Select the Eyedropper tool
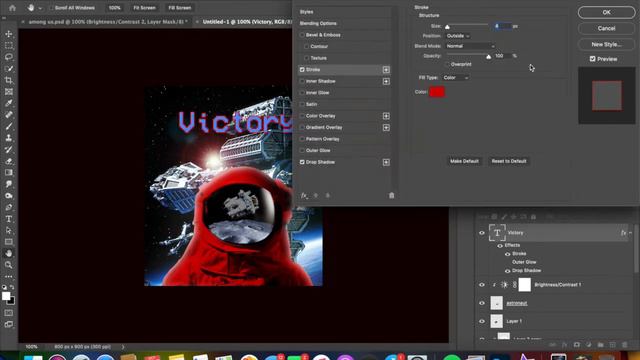Image resolution: width=640 pixels, height=360 pixels. point(9,103)
